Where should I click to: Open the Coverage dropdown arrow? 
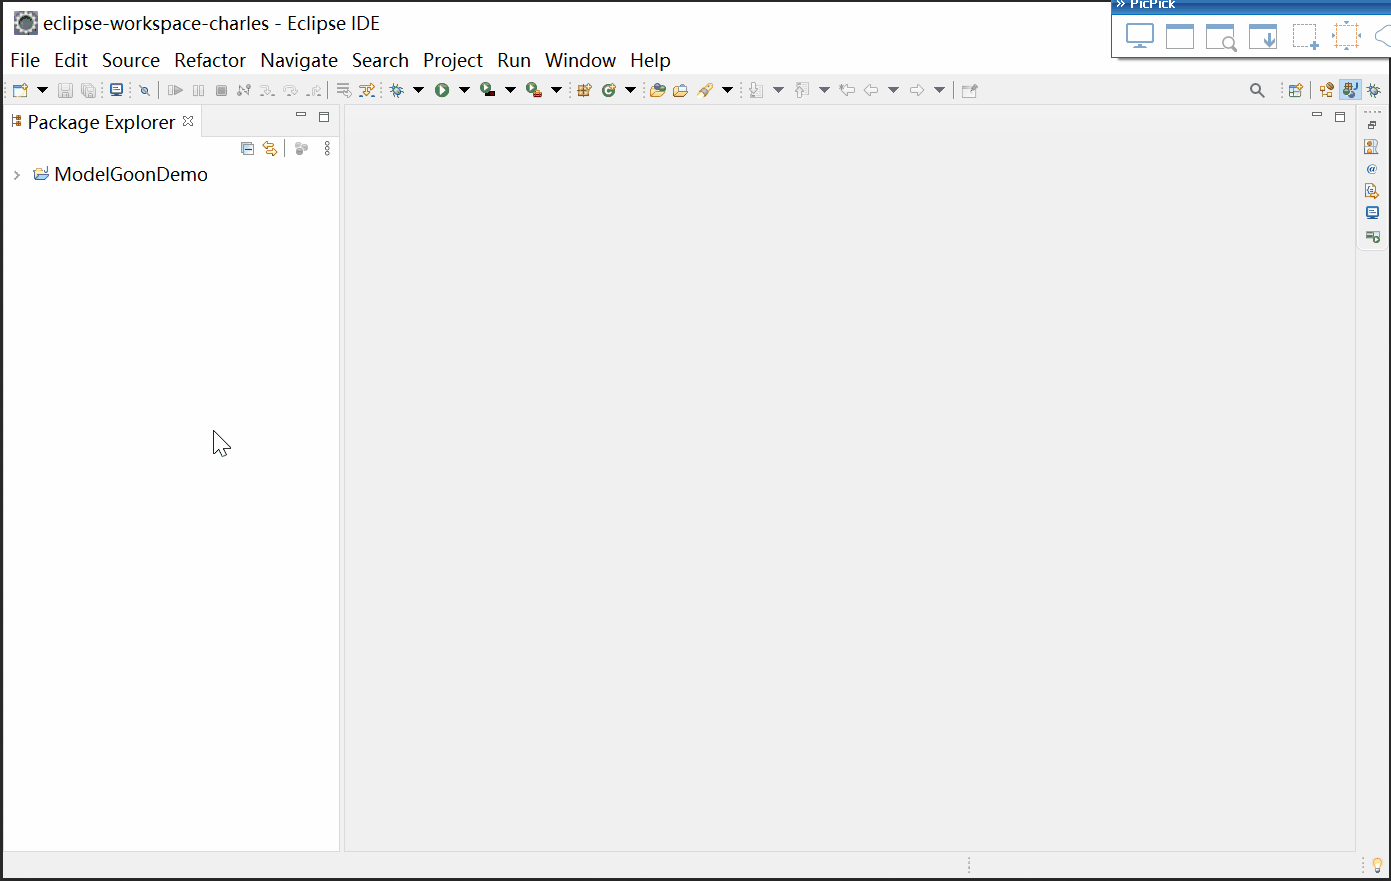tap(510, 90)
